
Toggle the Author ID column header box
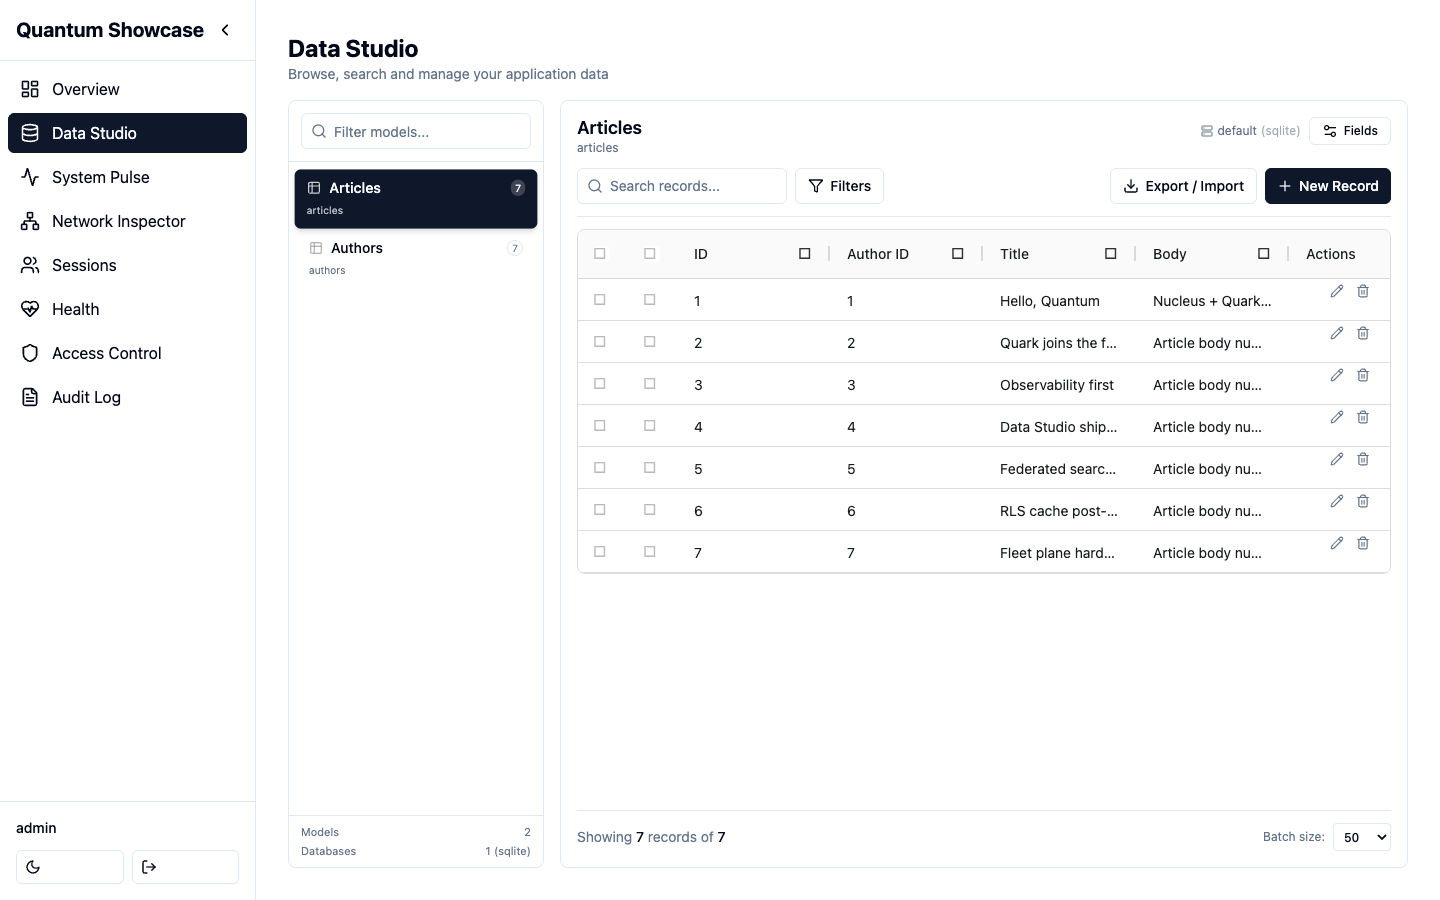click(x=957, y=254)
